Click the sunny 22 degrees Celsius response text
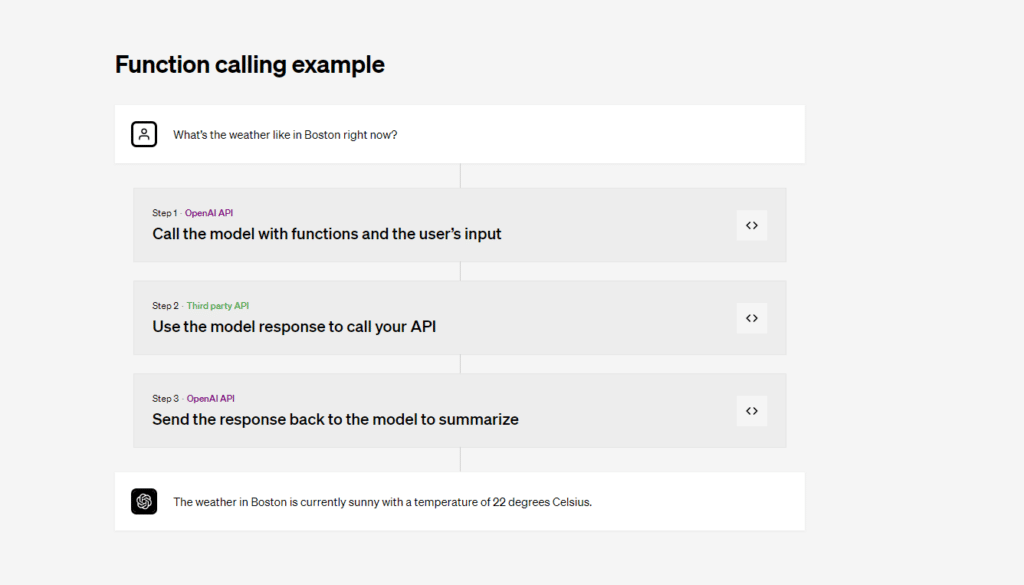 (382, 502)
